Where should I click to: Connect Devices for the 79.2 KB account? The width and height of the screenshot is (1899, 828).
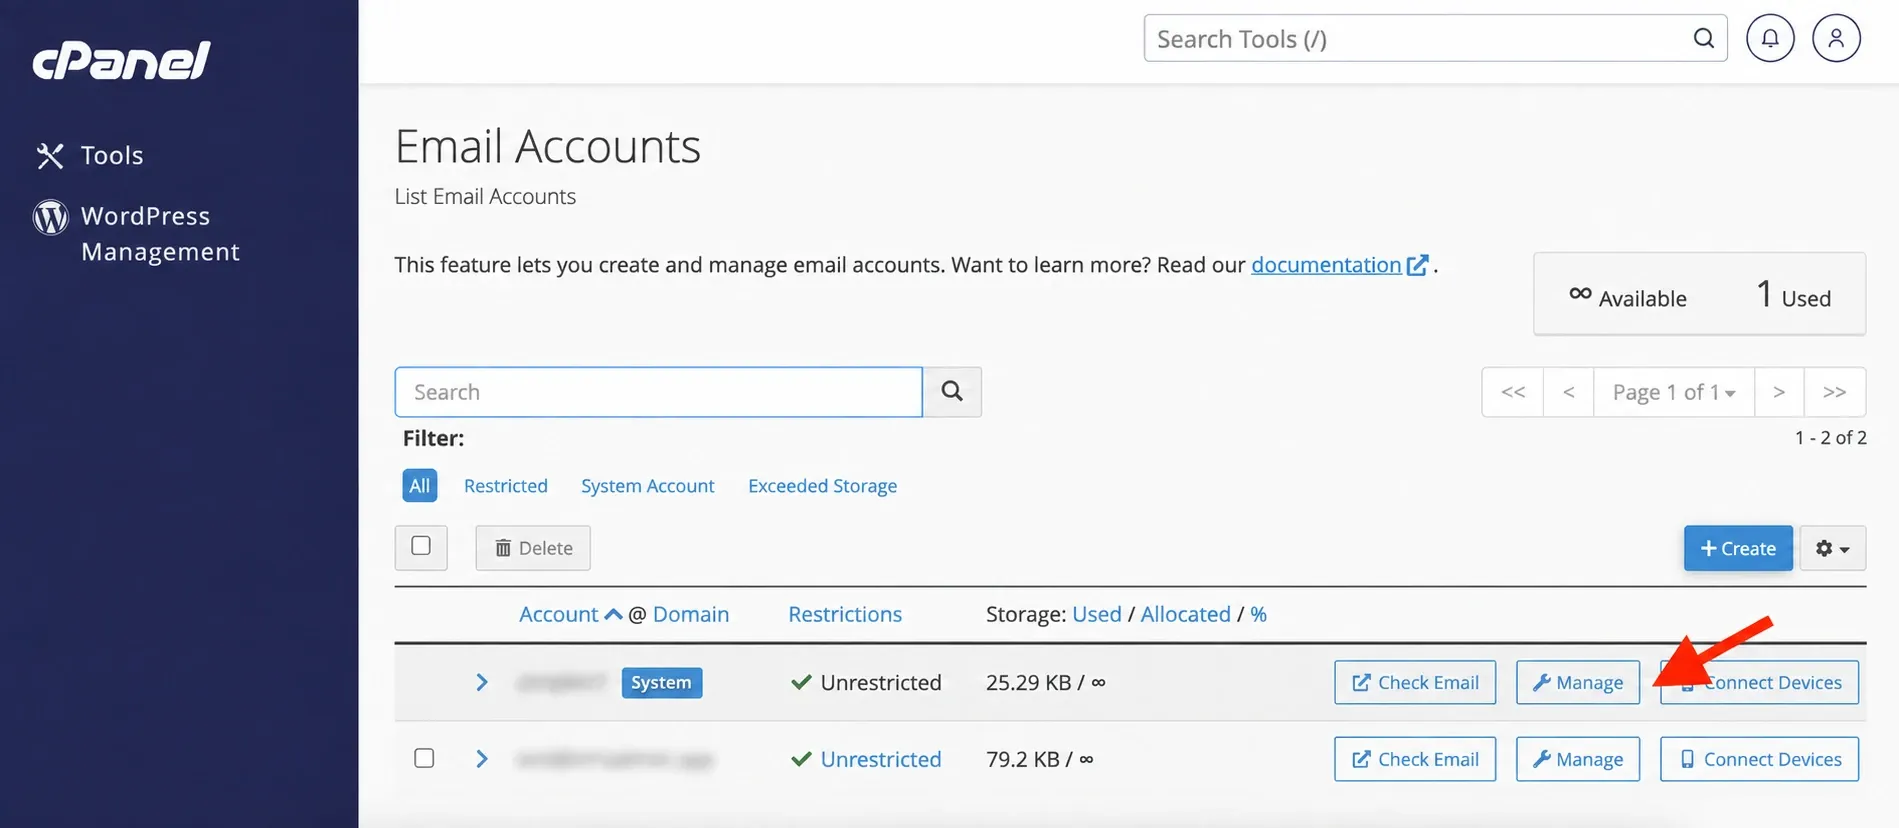coord(1759,759)
